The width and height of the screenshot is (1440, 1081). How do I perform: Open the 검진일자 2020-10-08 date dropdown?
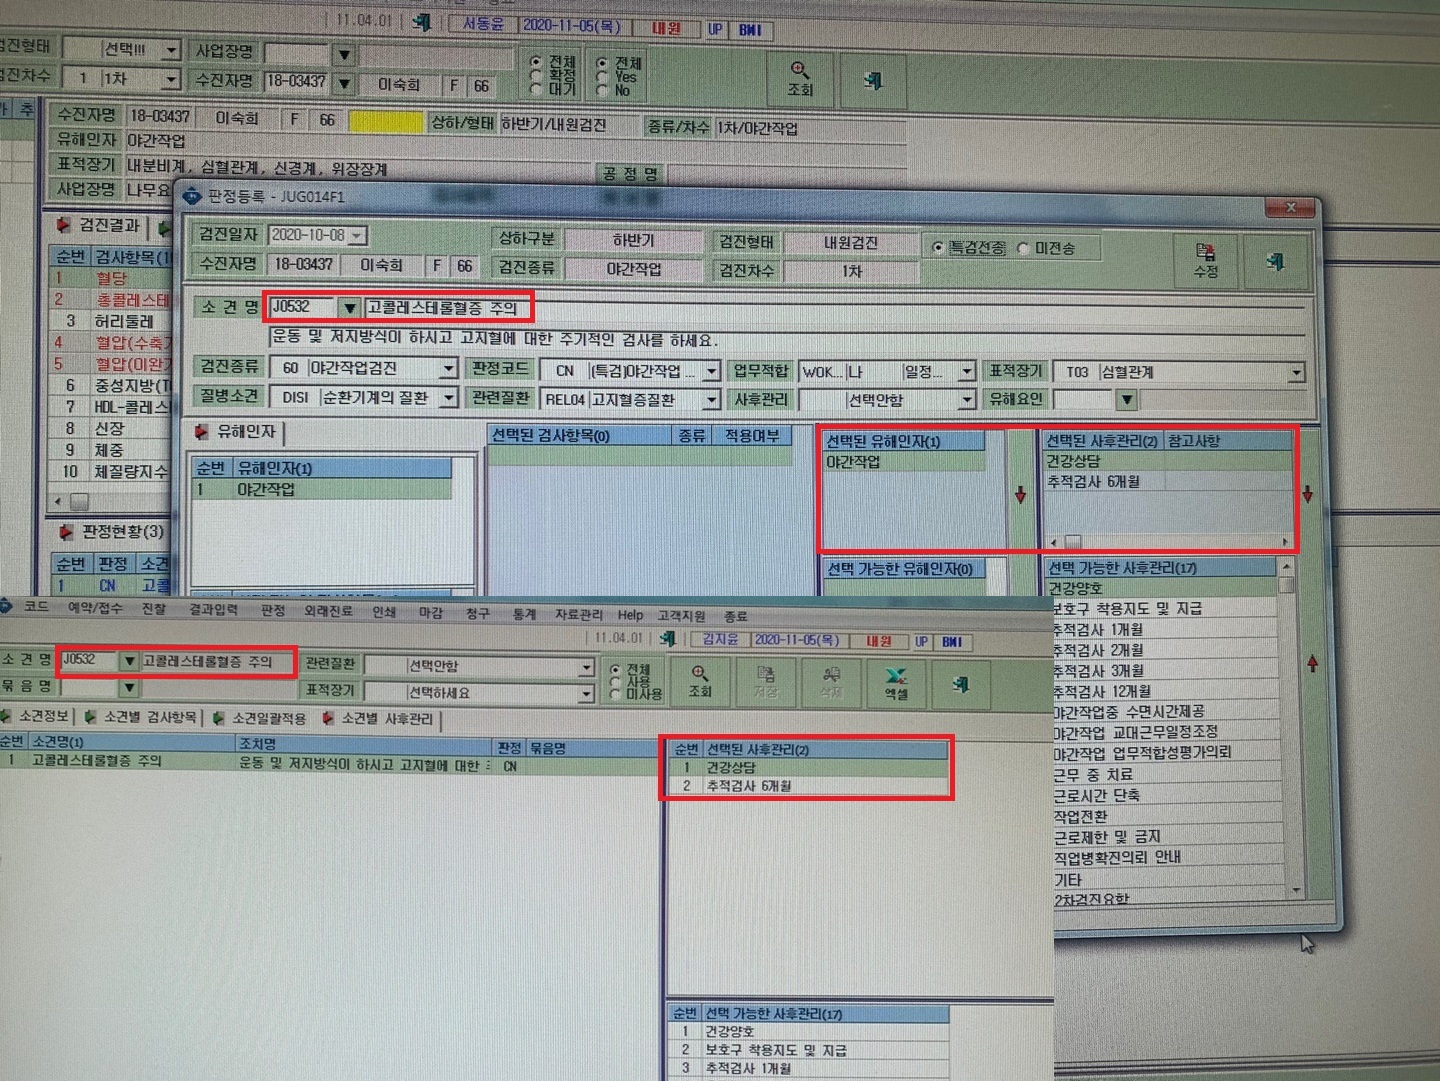[357, 235]
